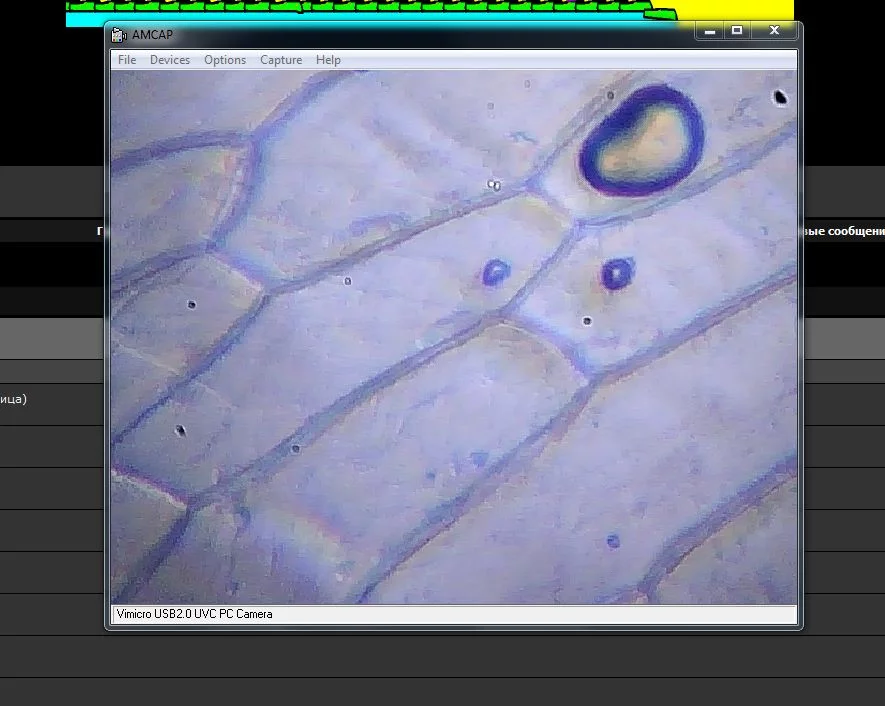Open the Devices menu

click(170, 60)
